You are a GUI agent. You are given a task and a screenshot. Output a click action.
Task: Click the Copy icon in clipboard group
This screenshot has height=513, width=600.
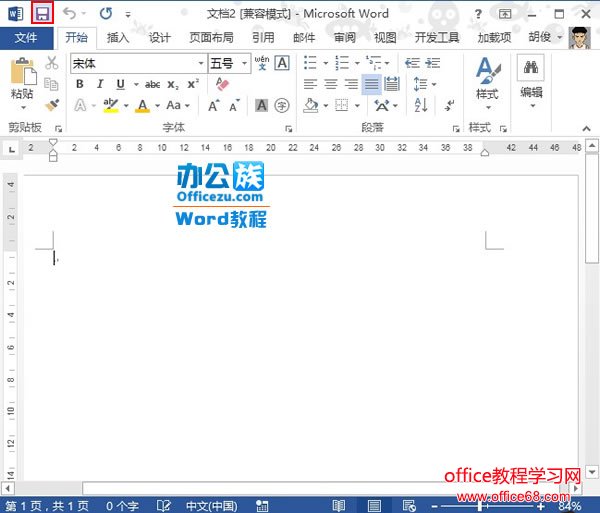click(x=51, y=84)
